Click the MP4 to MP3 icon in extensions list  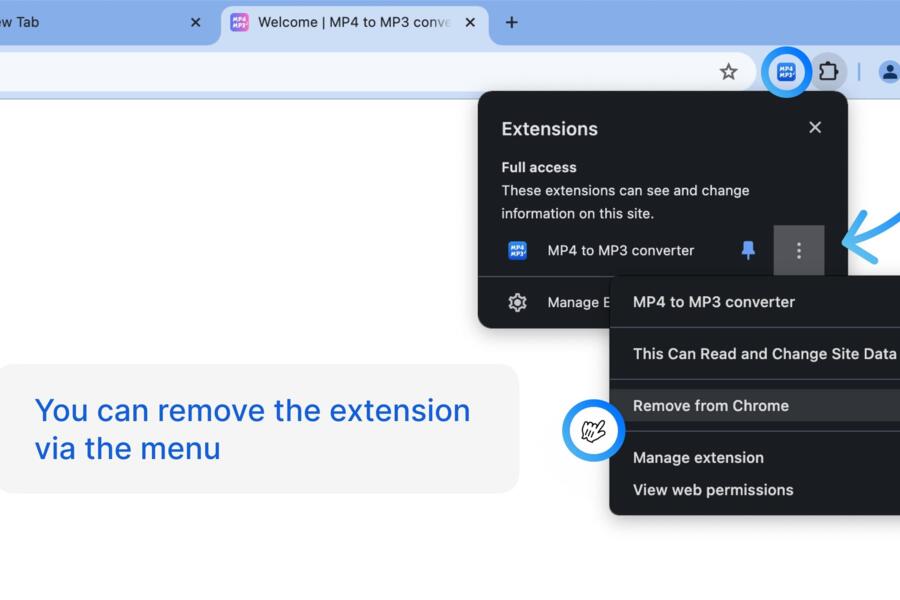[x=517, y=251]
